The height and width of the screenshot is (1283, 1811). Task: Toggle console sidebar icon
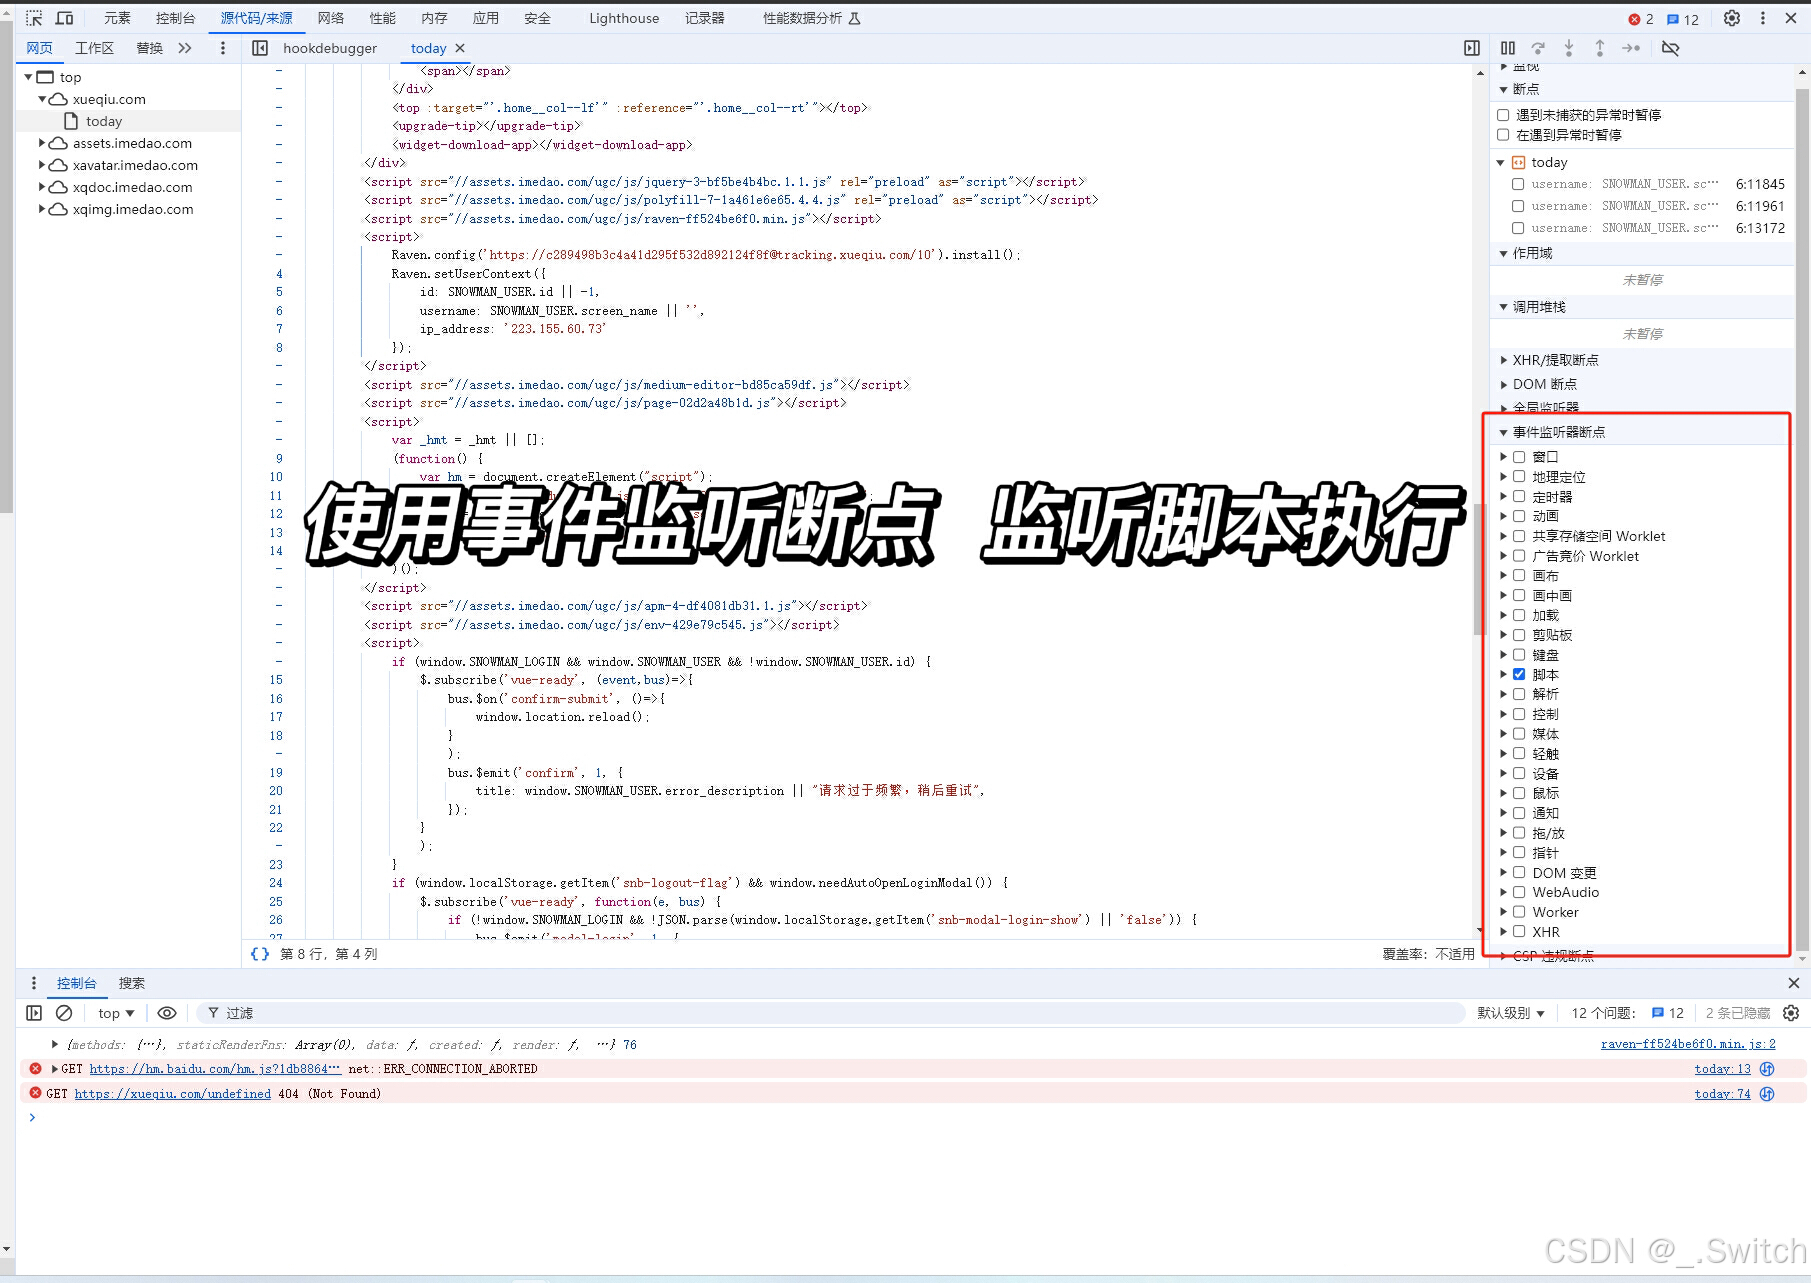[34, 1013]
